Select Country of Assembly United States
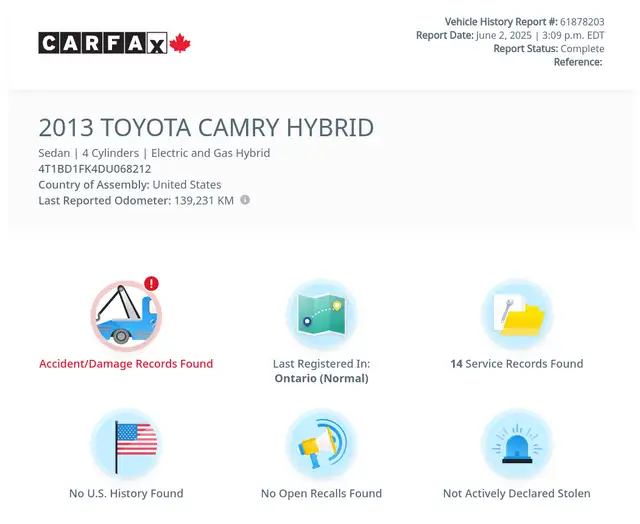The image size is (640, 524). pyautogui.click(x=130, y=185)
